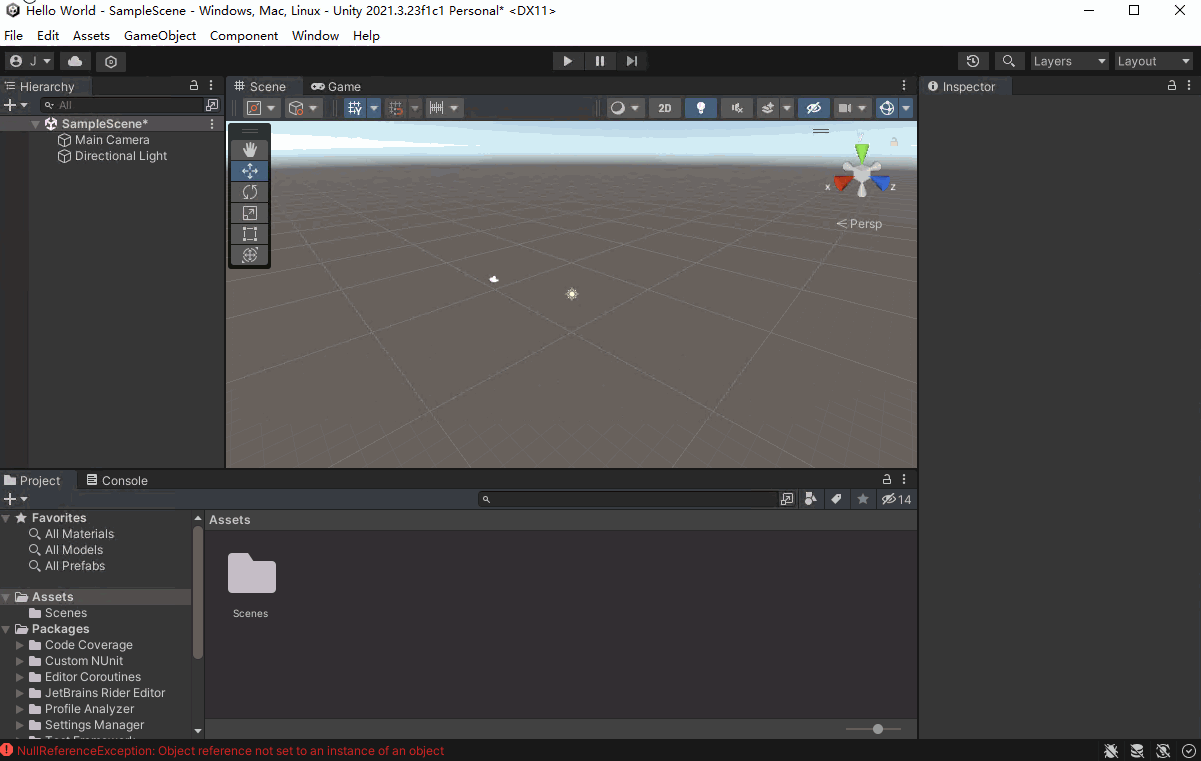Image resolution: width=1201 pixels, height=761 pixels.
Task: Open the Window menu
Action: tap(315, 35)
